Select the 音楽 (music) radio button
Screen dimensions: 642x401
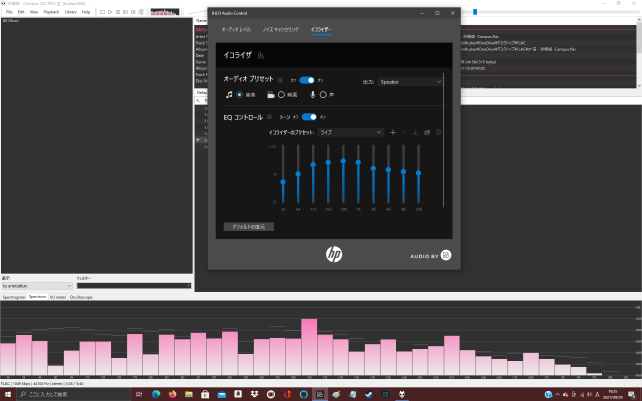pos(240,95)
